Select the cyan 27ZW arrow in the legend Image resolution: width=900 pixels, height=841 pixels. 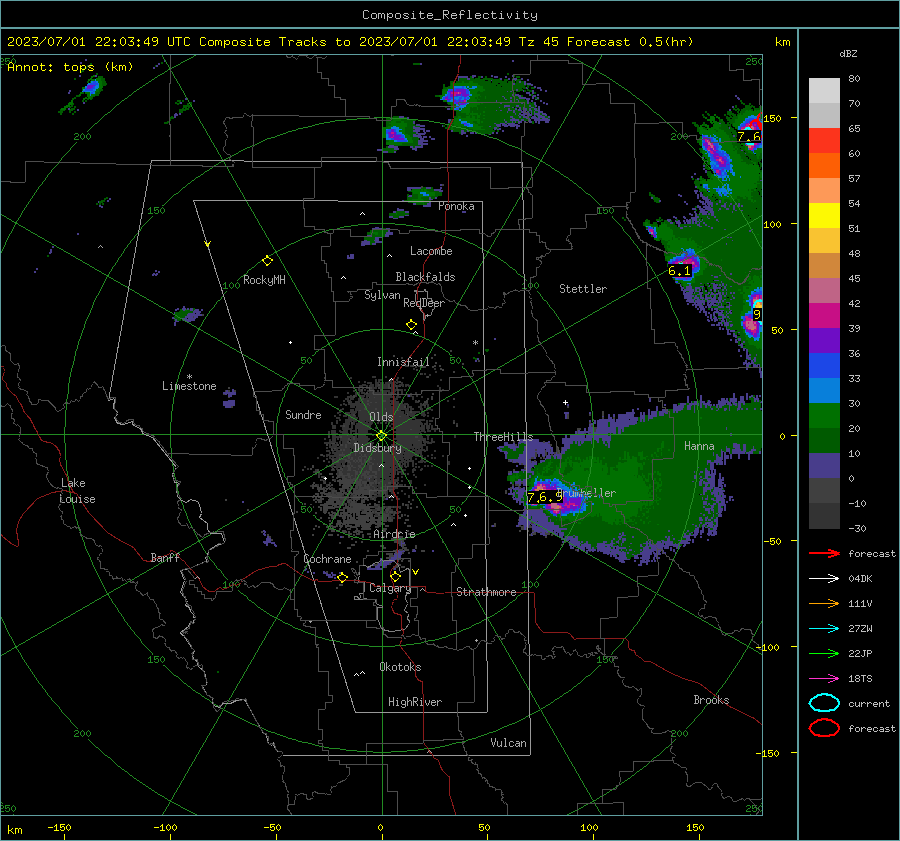[824, 629]
